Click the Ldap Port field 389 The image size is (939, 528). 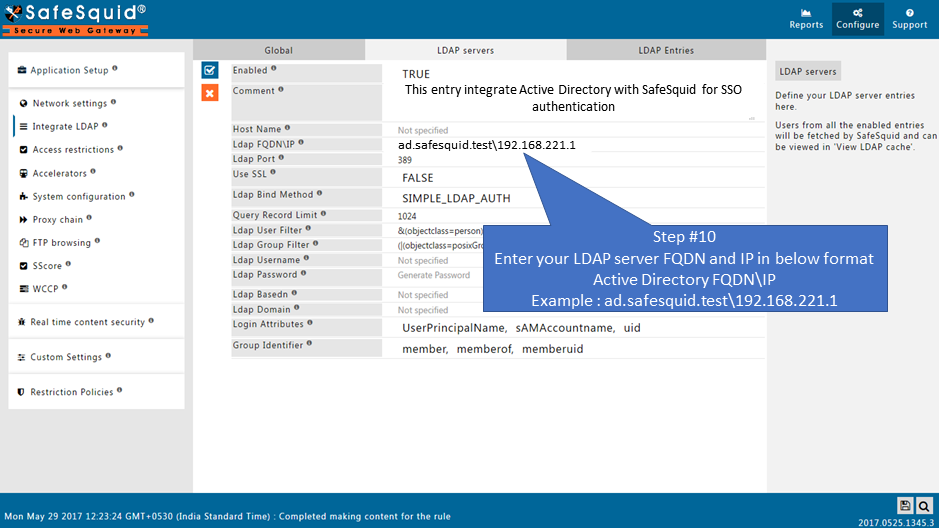(574, 160)
